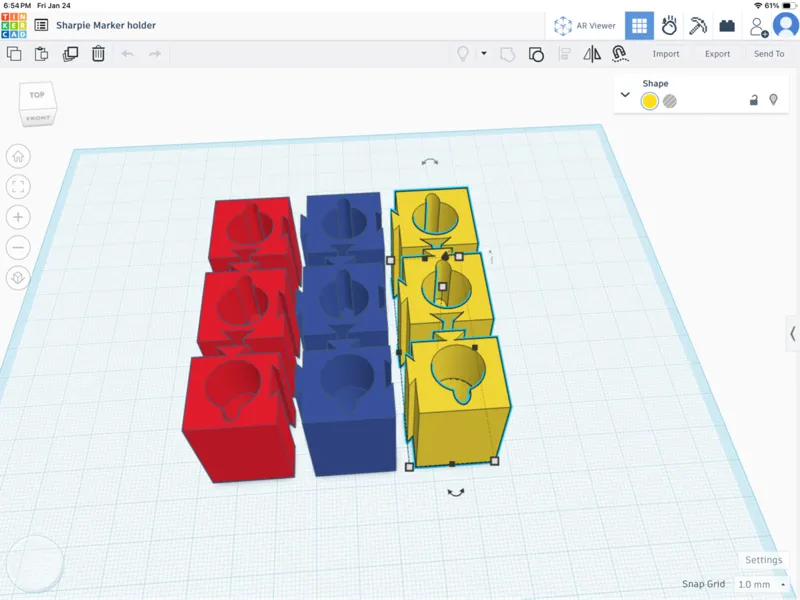Open the Snap Grid dropdown

(x=760, y=584)
